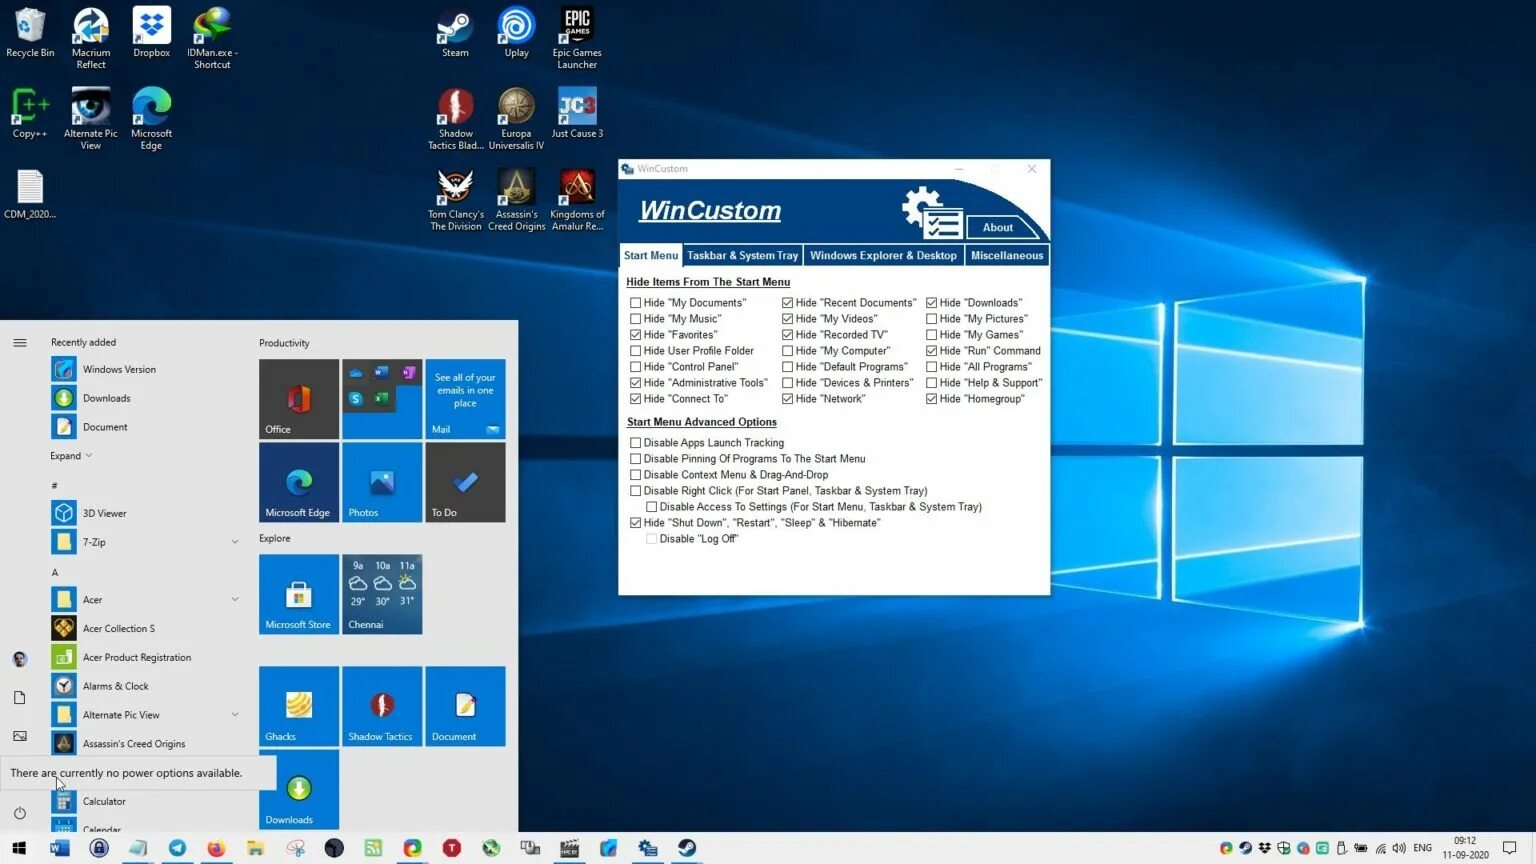Open the Office tile
Image resolution: width=1536 pixels, height=864 pixels.
pos(299,399)
